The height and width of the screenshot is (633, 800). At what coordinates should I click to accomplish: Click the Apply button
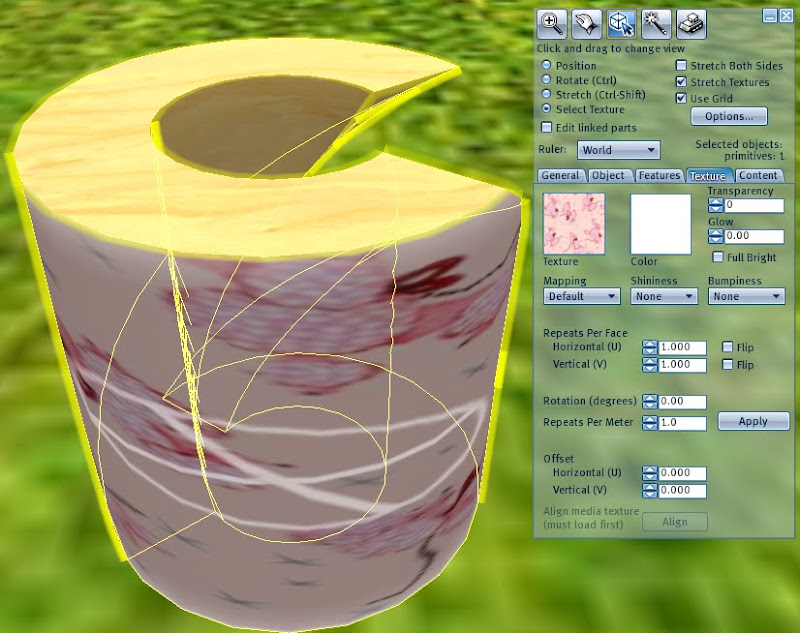tap(753, 421)
